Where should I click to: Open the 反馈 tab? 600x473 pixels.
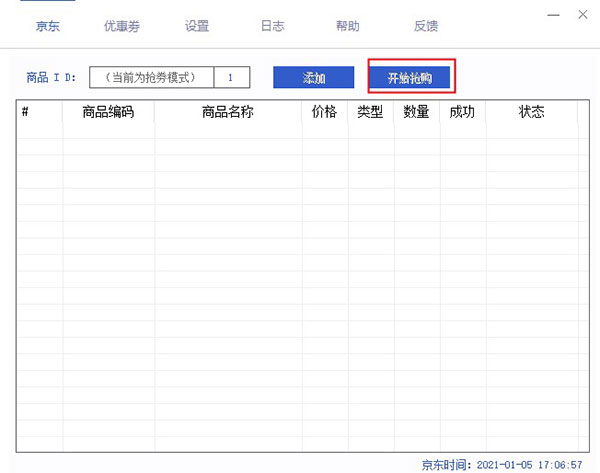click(x=426, y=26)
